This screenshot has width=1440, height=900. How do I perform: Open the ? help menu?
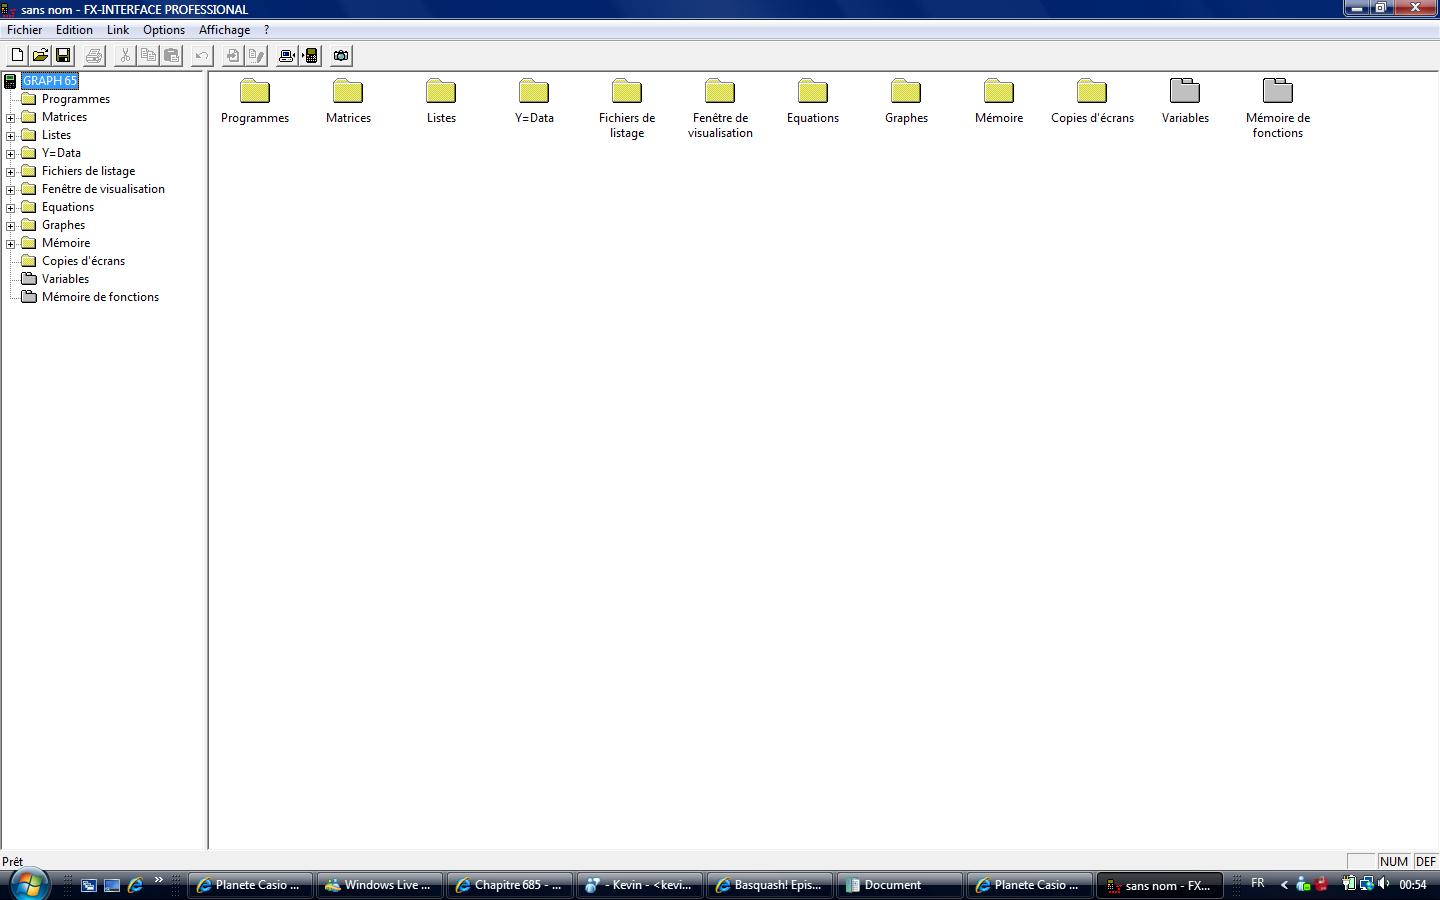[267, 30]
